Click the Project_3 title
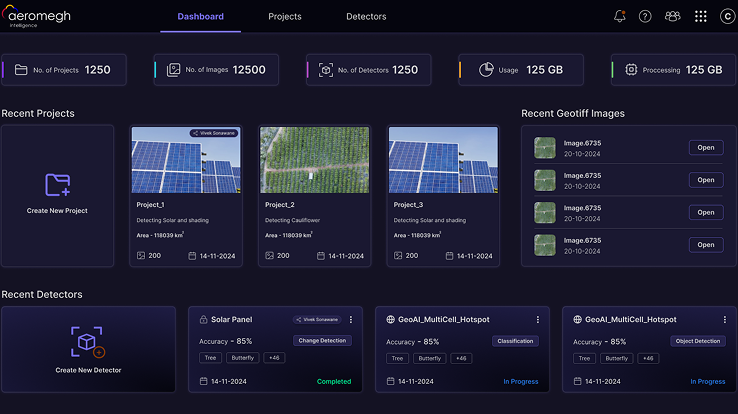The image size is (738, 414). pyautogui.click(x=408, y=205)
